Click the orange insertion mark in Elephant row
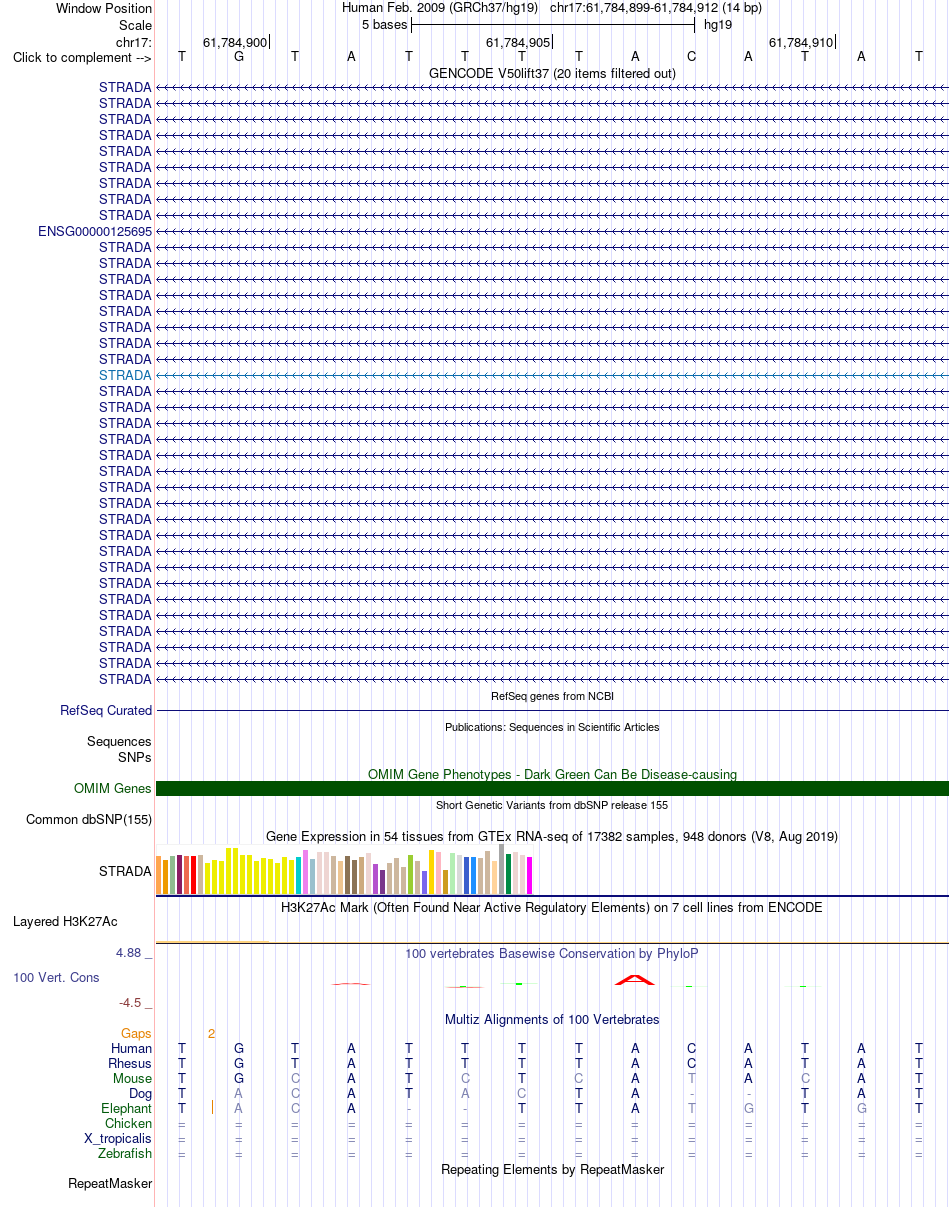 [213, 1108]
